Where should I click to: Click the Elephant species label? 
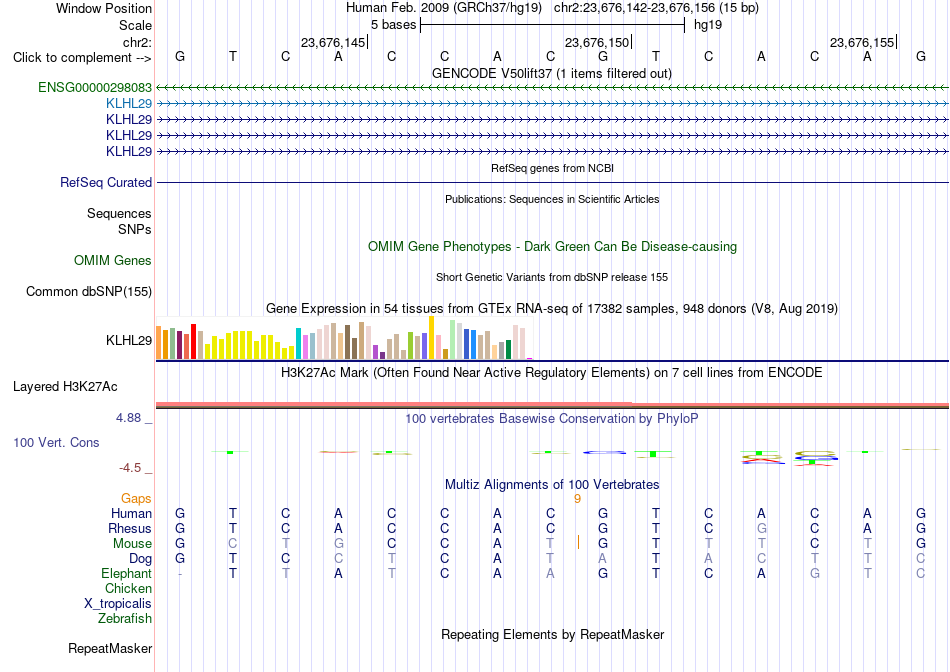click(127, 573)
